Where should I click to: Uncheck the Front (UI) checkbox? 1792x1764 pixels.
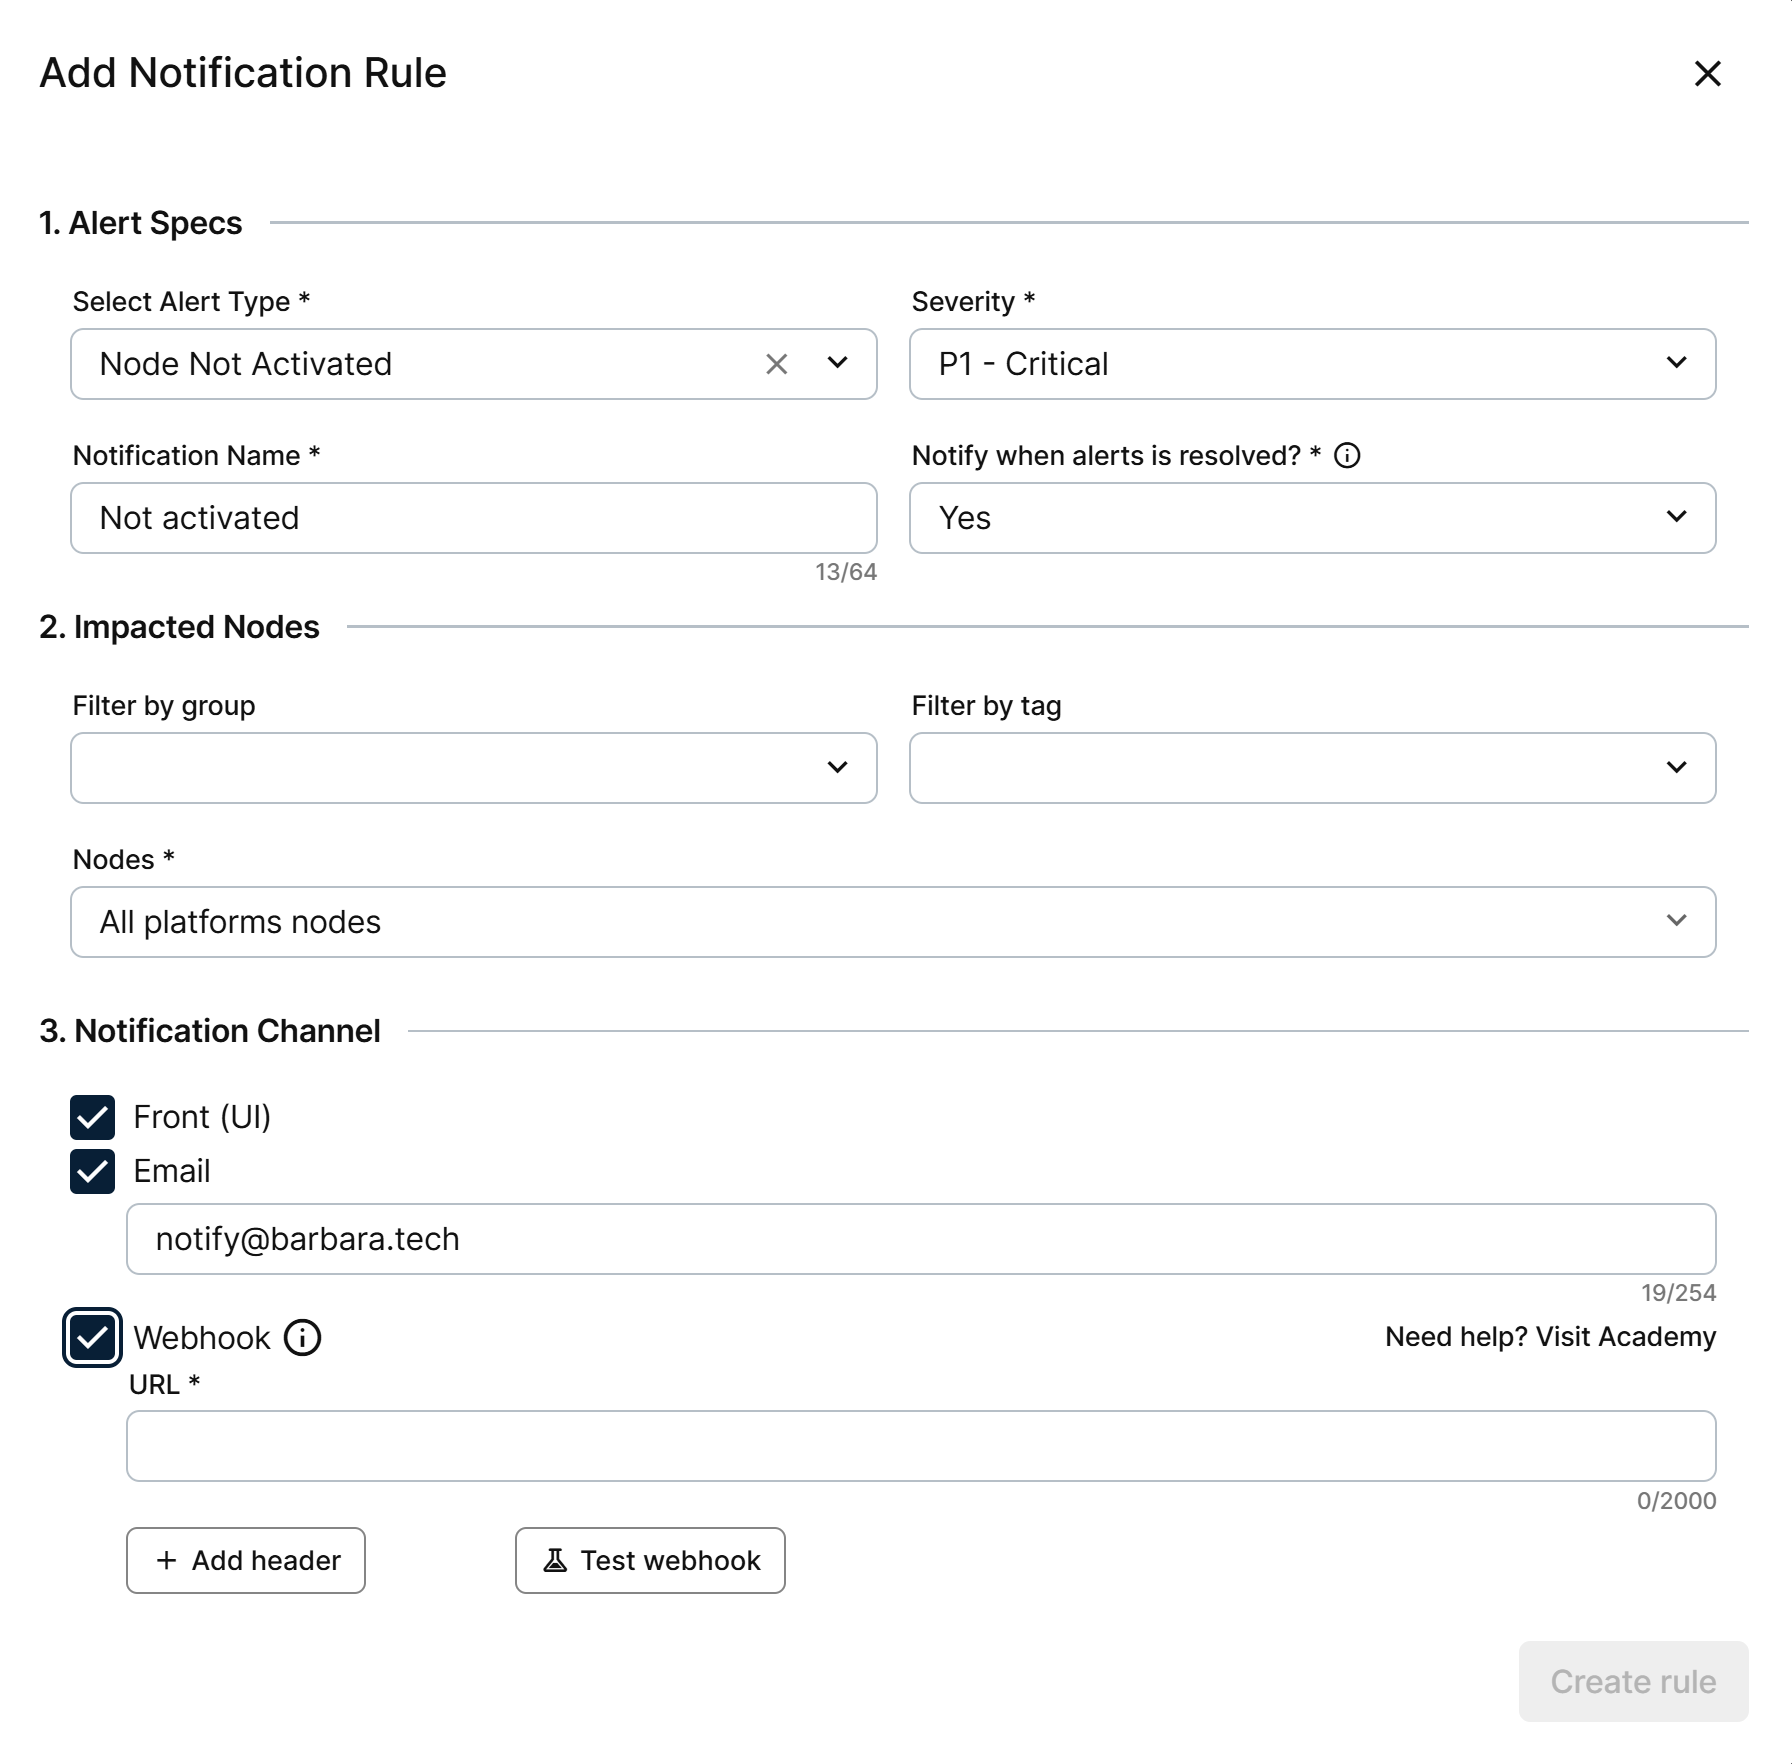pos(92,1117)
